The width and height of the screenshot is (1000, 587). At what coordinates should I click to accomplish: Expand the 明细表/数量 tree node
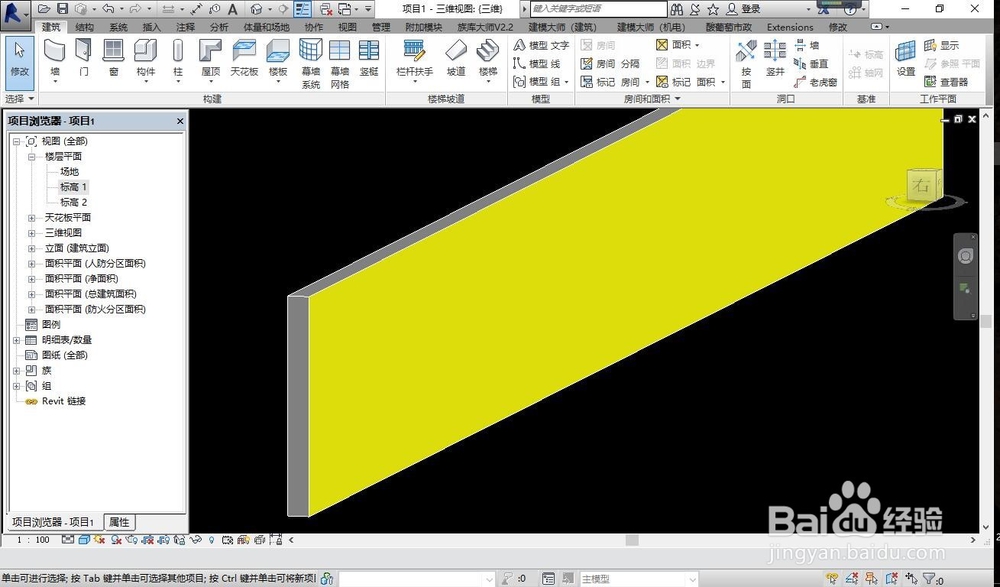coord(17,340)
